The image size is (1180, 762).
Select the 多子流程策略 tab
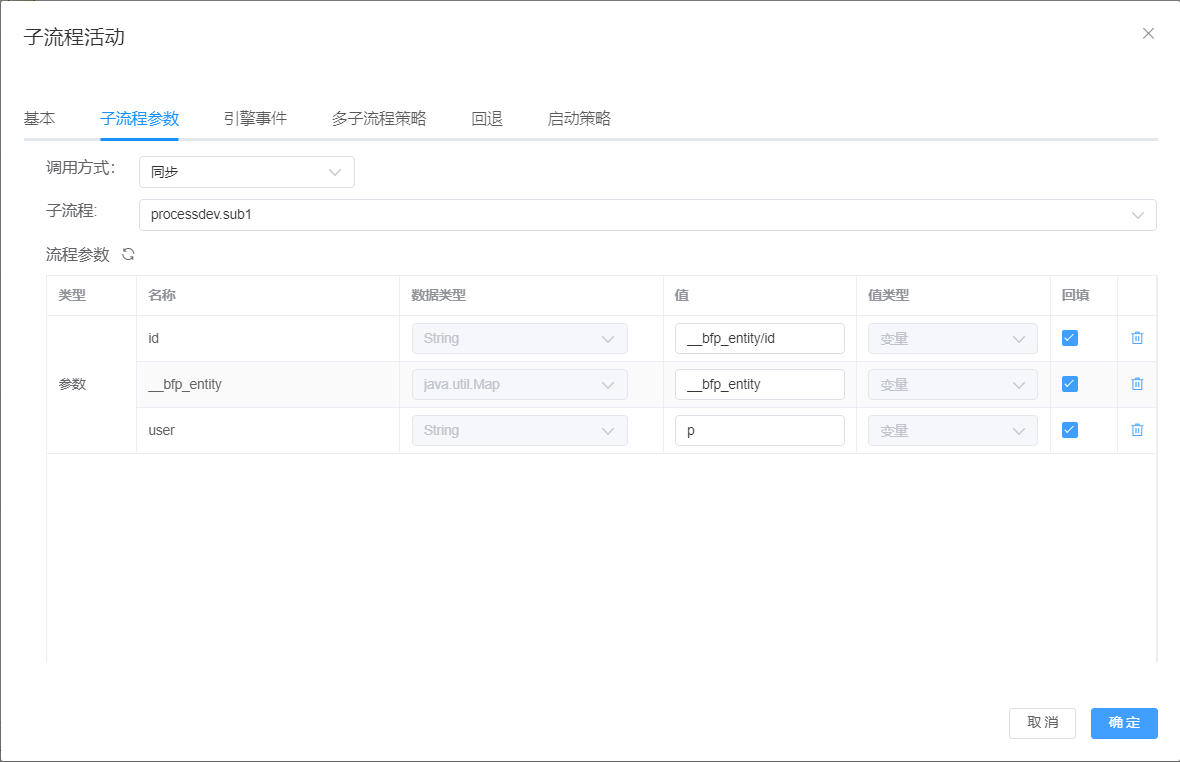point(378,118)
